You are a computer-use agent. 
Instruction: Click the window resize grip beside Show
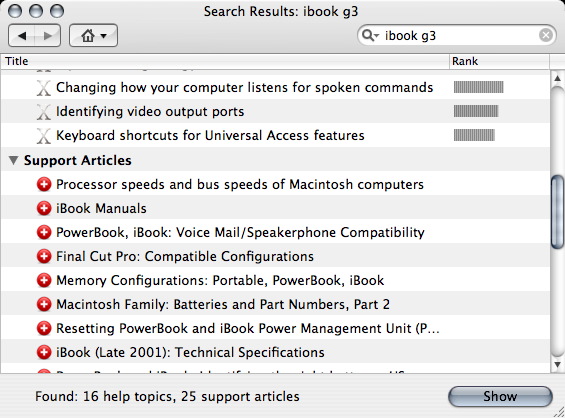click(x=559, y=412)
